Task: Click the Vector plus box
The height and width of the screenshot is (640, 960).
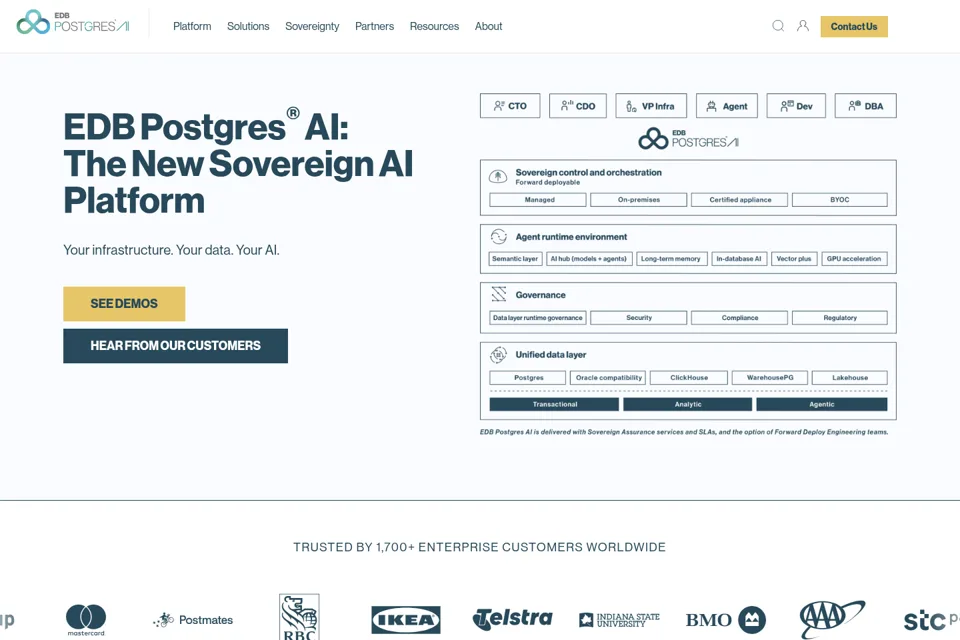Action: tap(794, 259)
